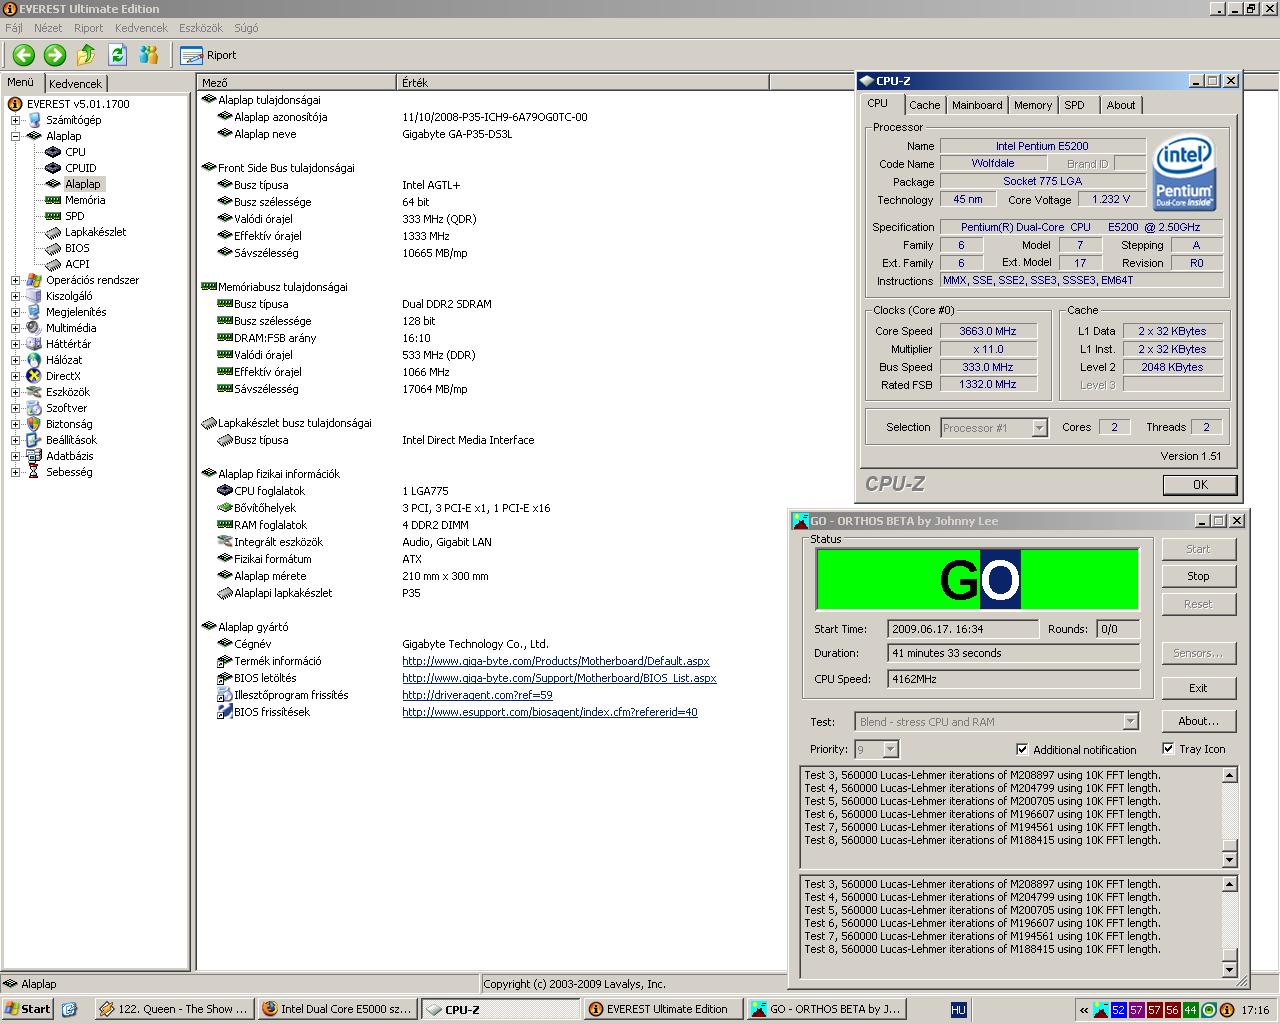Click the Szoftver icon in tree
Image resolution: width=1280 pixels, height=1024 pixels.
pos(34,408)
